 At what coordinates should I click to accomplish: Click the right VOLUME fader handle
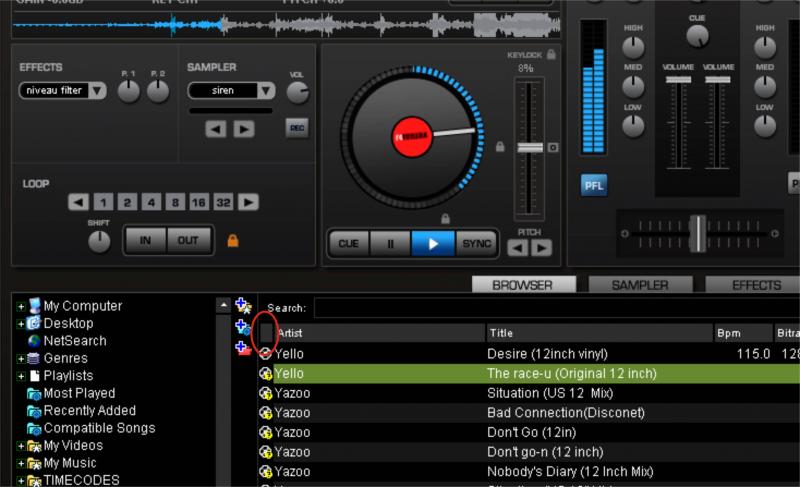click(717, 80)
